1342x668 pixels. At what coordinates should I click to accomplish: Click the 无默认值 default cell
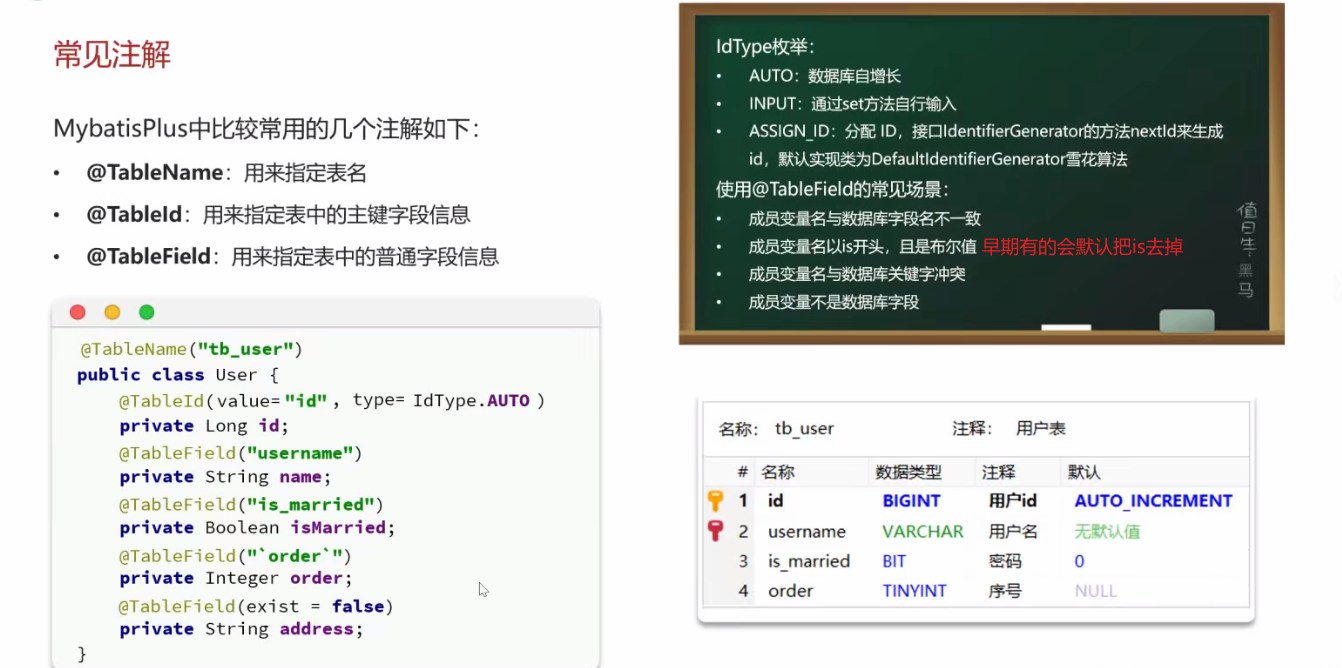coord(1107,532)
